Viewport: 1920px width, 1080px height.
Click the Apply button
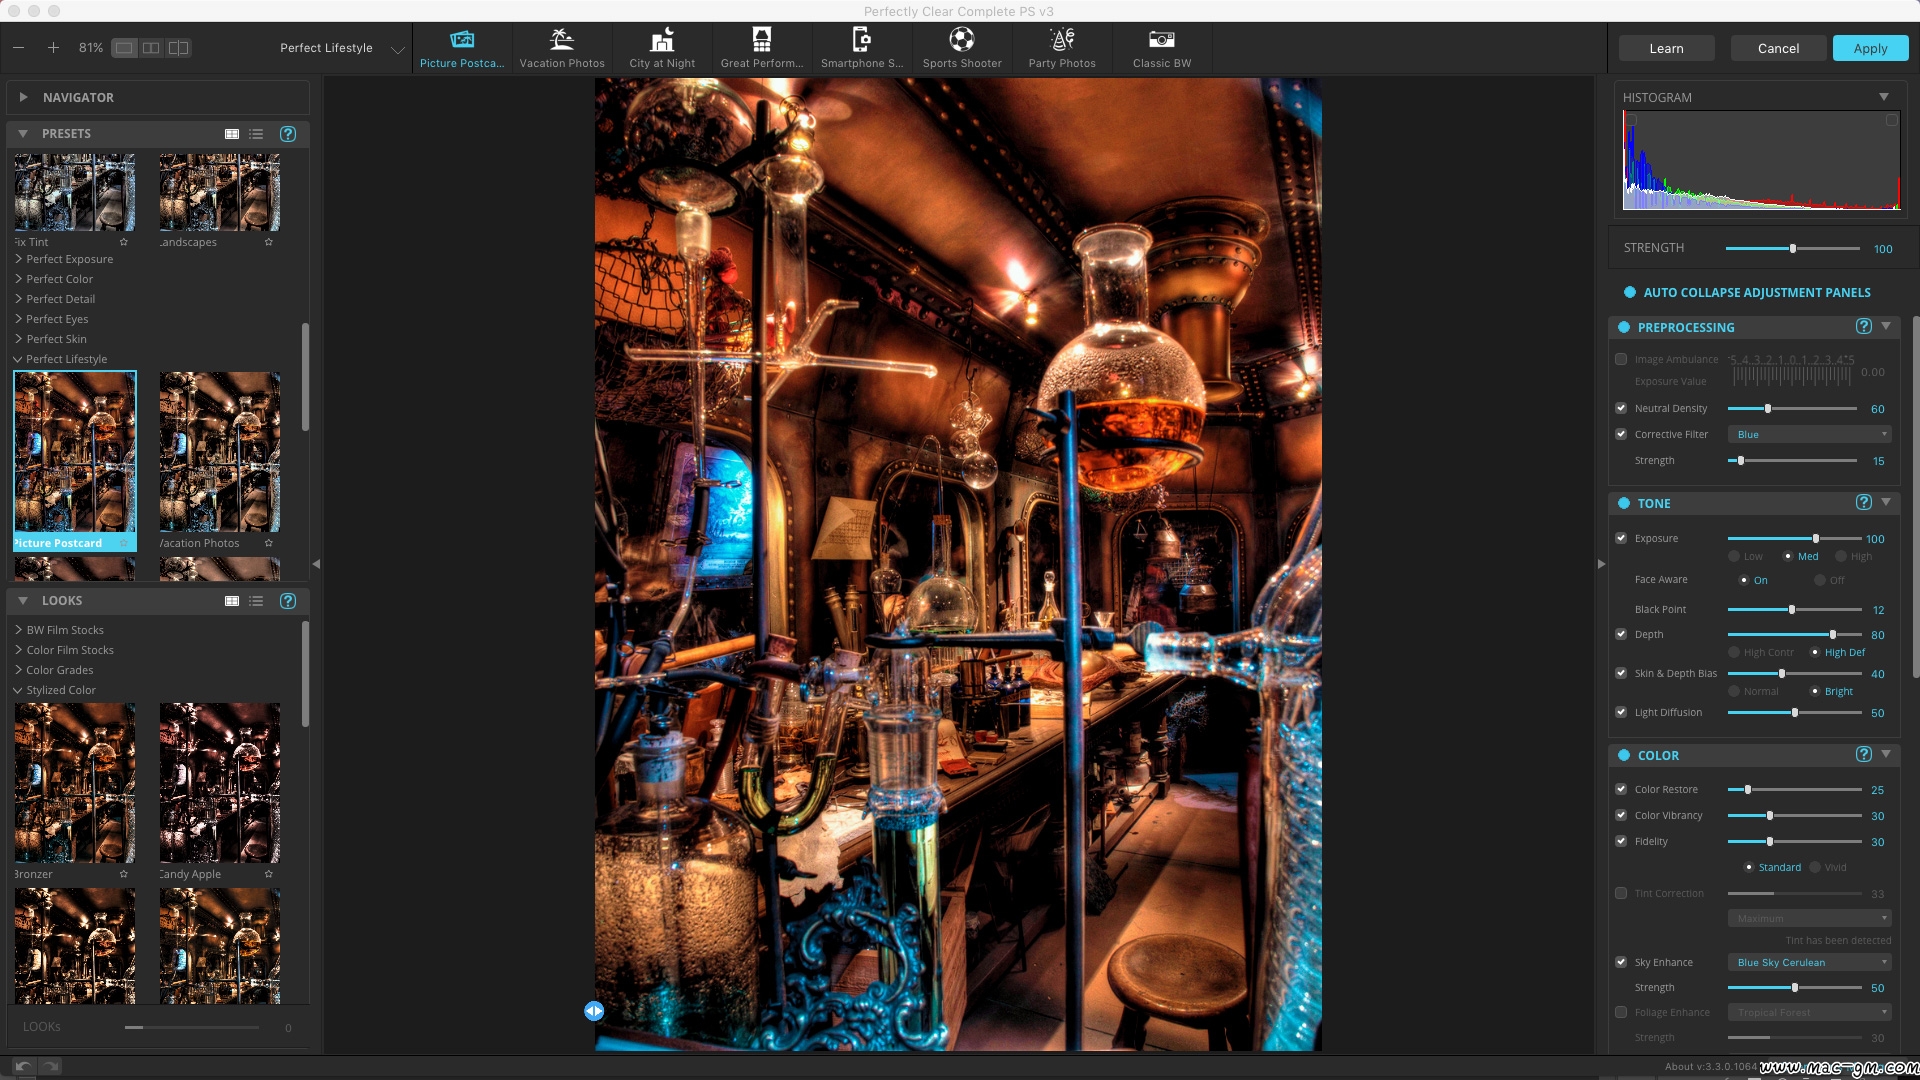click(1870, 48)
